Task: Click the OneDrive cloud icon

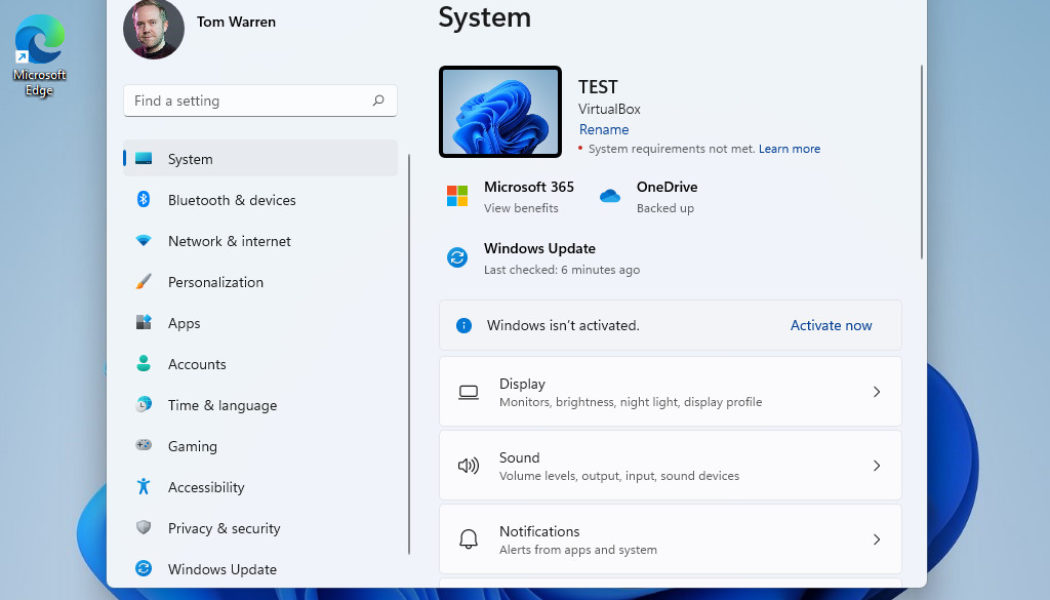Action: tap(610, 195)
